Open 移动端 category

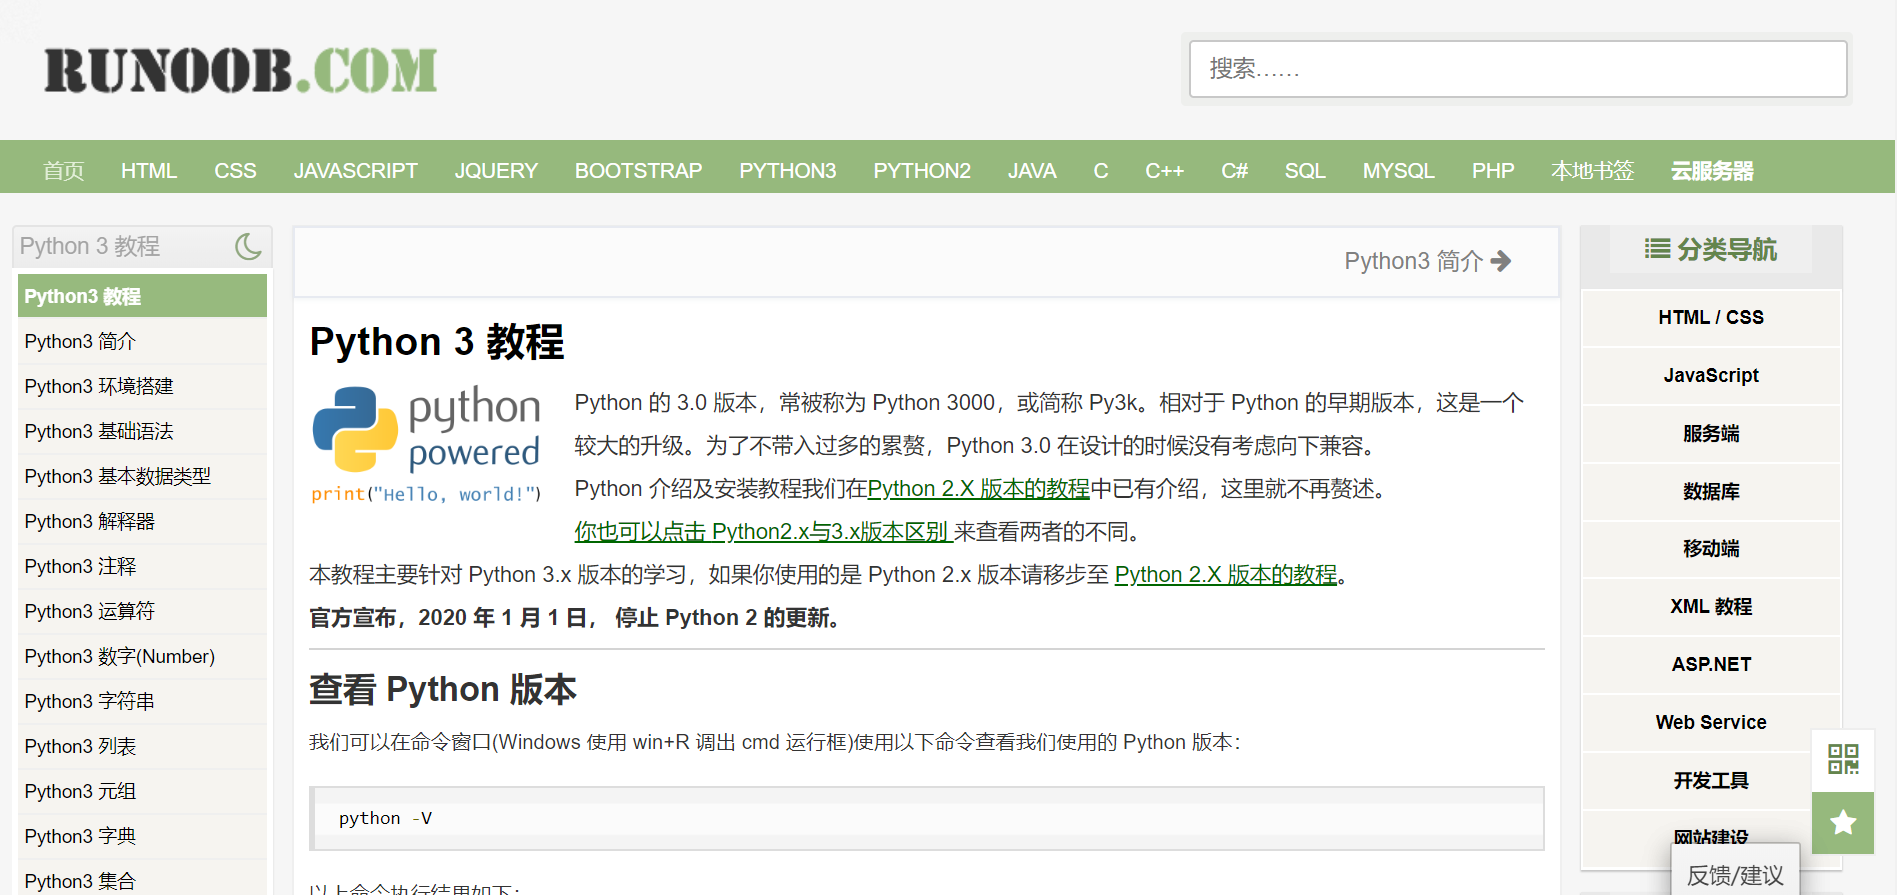[x=1711, y=548]
